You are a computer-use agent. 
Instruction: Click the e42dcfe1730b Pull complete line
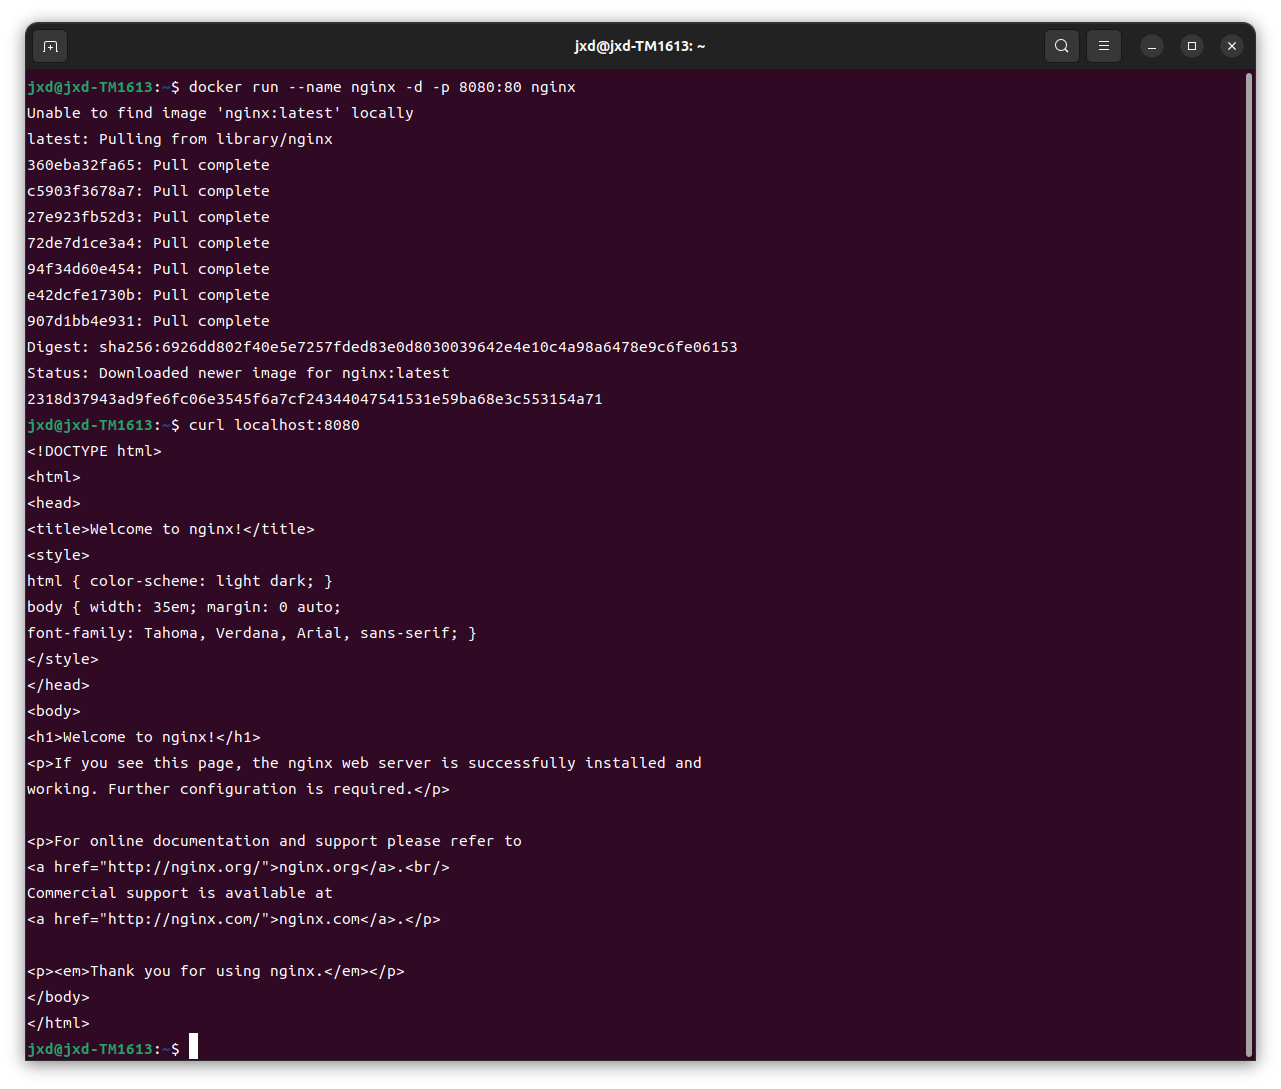[148, 295]
